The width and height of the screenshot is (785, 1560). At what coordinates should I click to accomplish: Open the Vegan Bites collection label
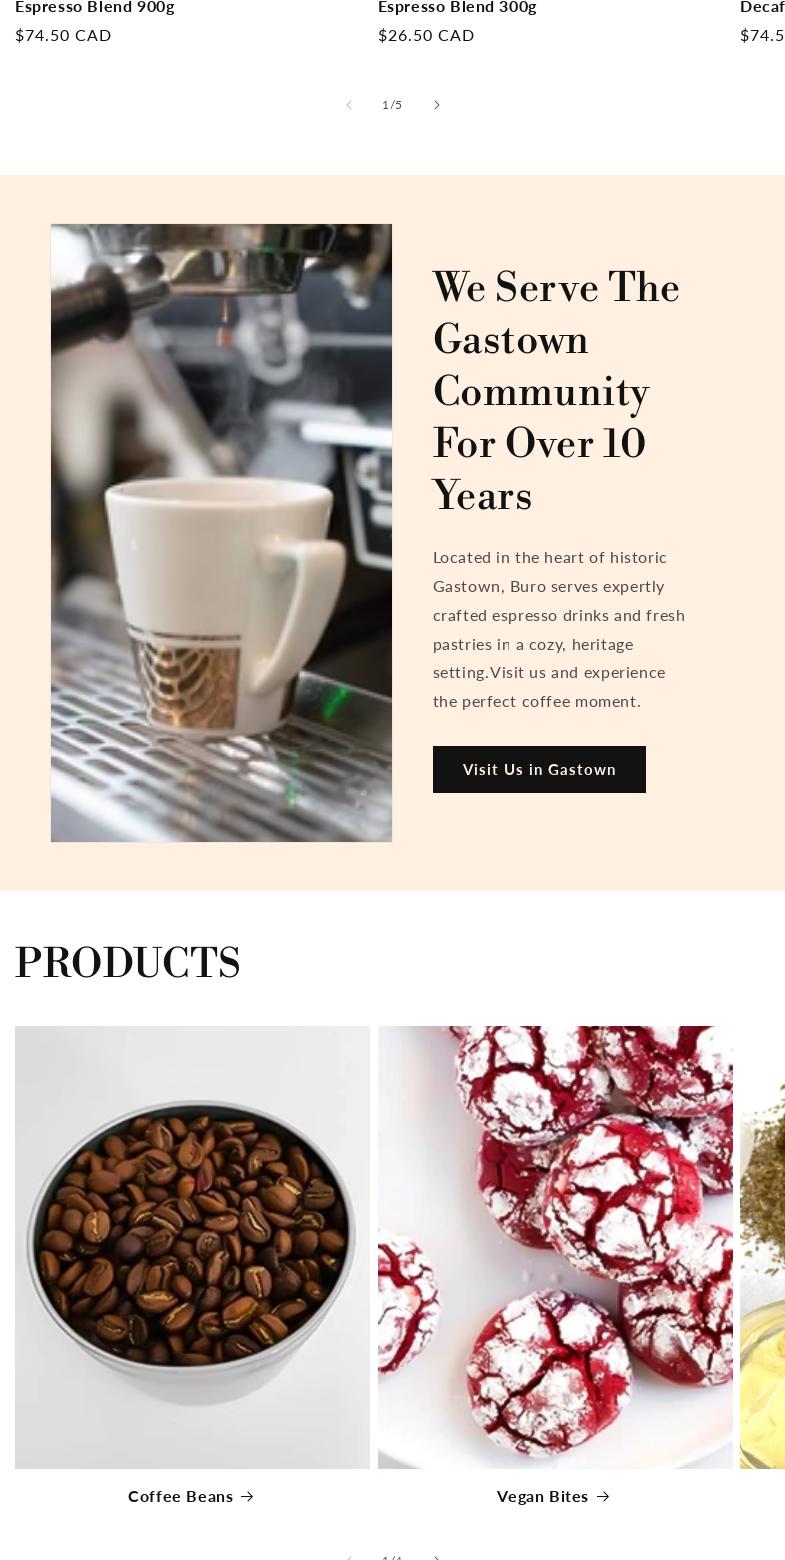(542, 1496)
